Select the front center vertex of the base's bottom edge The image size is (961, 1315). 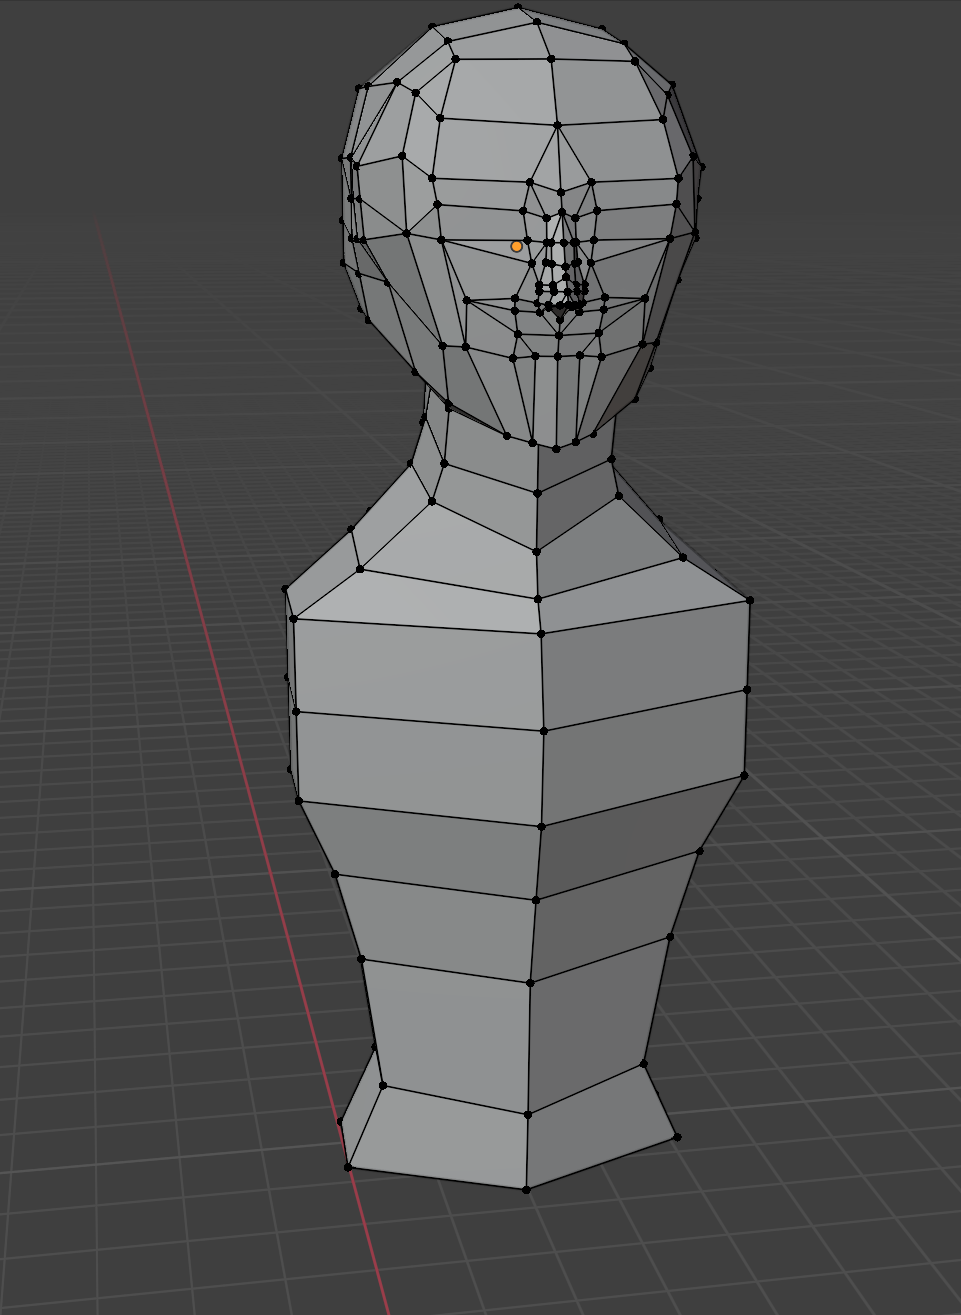[527, 1189]
